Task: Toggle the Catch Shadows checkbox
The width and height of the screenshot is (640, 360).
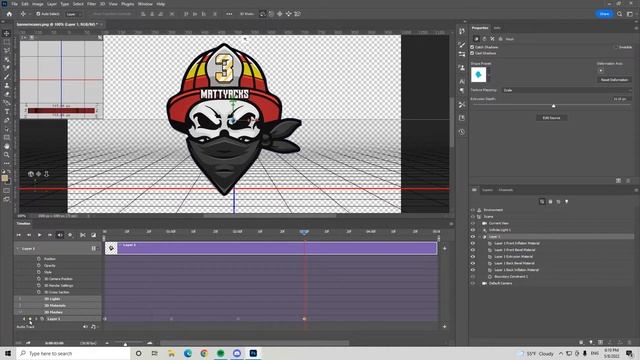Action: click(x=472, y=47)
